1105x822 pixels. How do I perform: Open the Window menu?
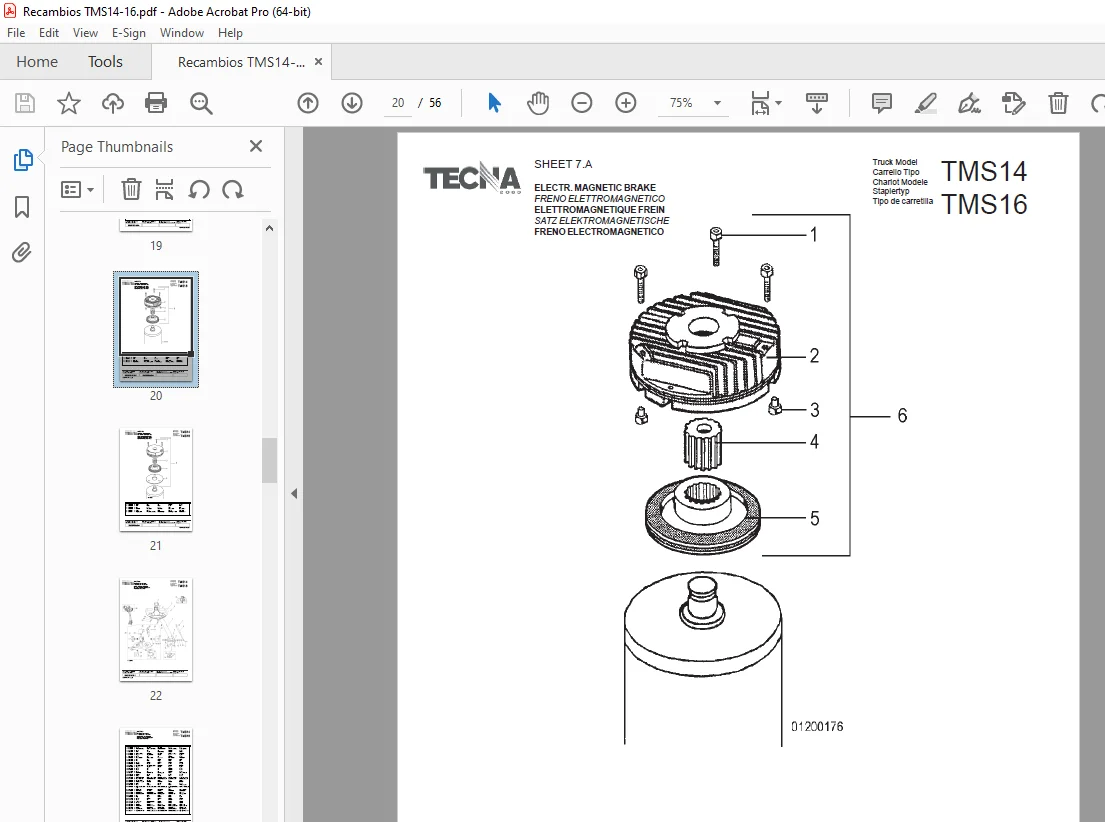tap(182, 32)
